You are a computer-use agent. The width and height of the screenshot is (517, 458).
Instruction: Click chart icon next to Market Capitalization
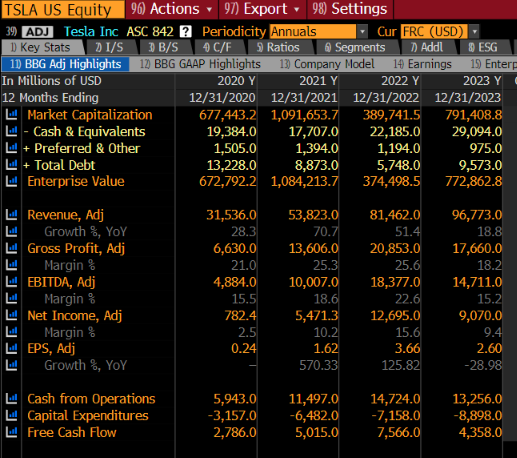11,115
